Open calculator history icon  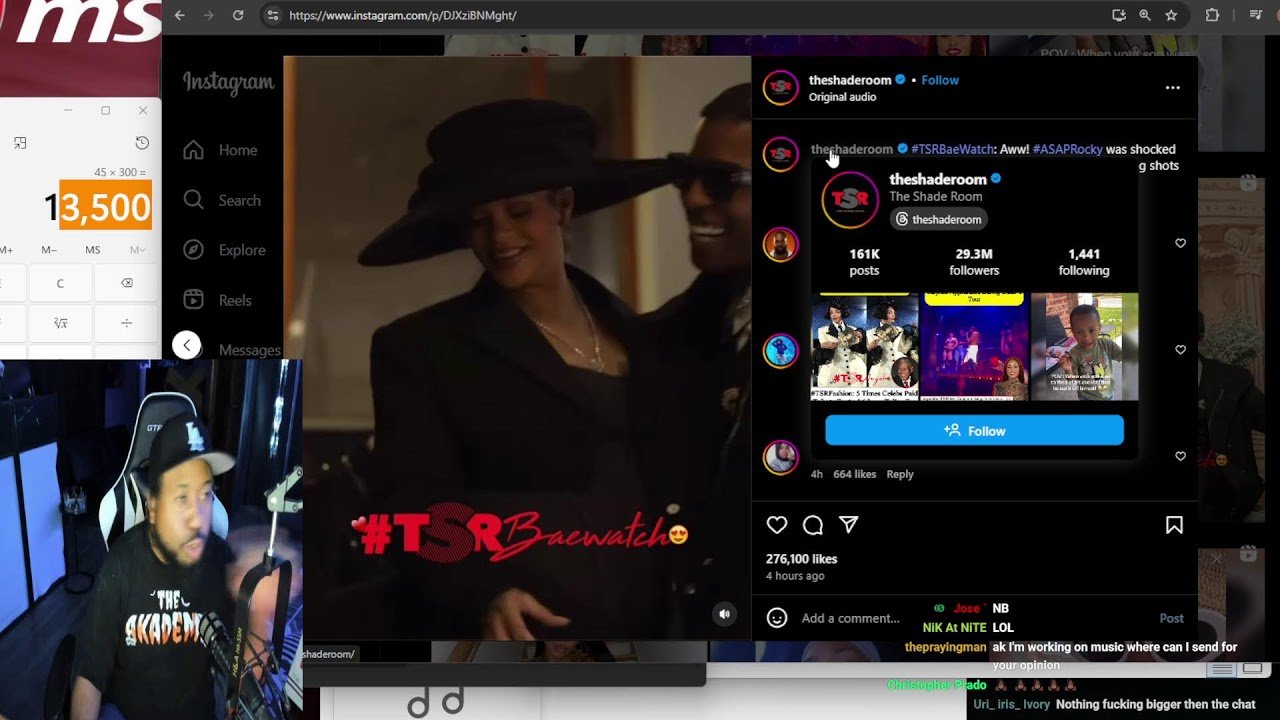142,143
